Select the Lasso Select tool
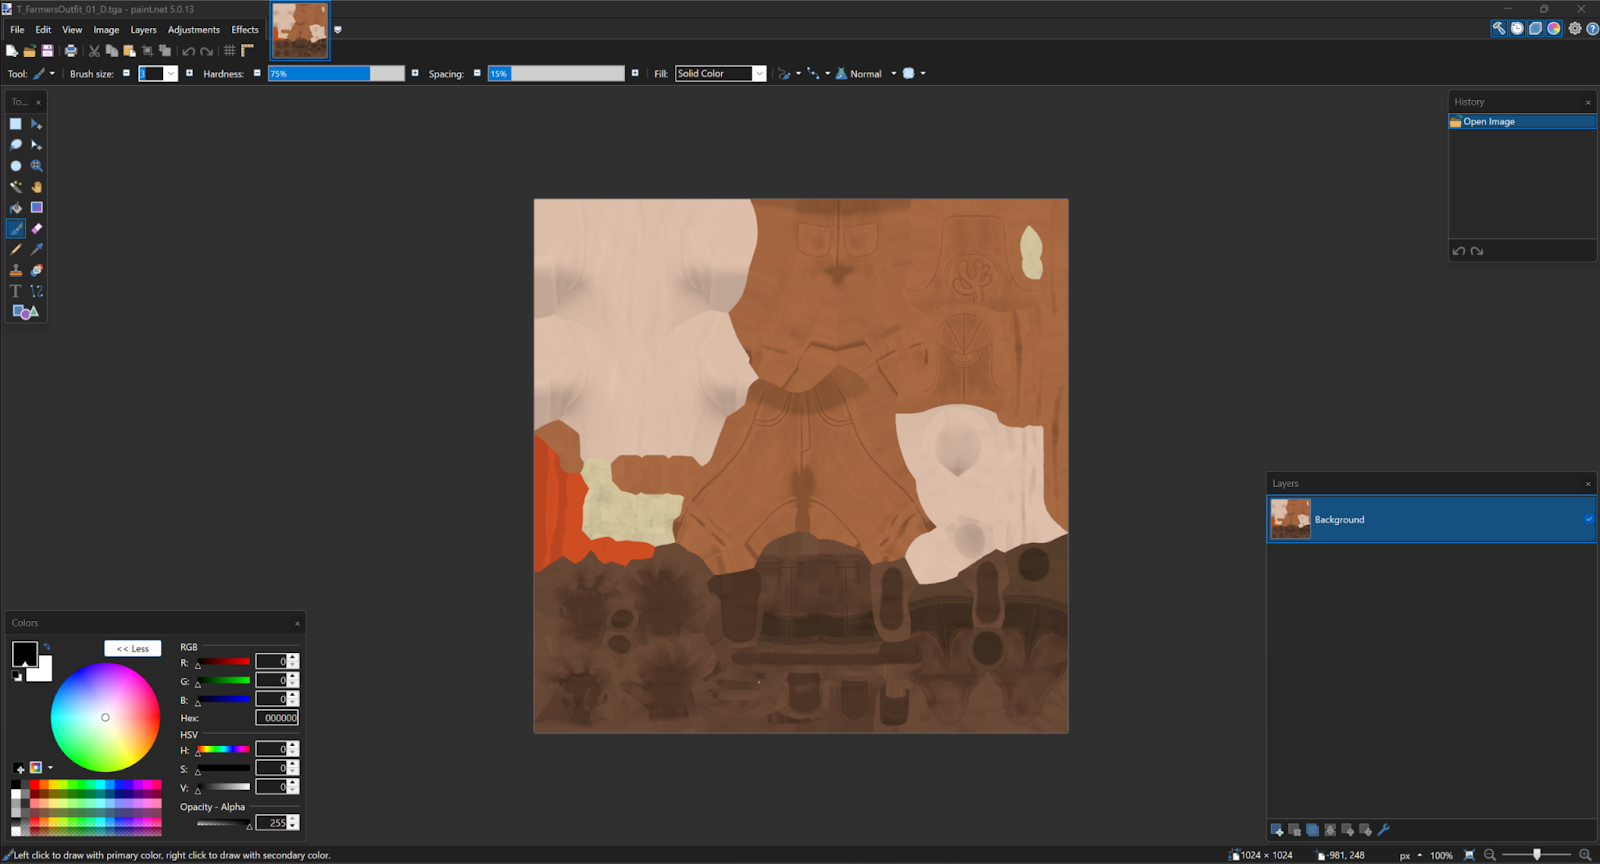Screen dimensions: 1600x864 16,145
